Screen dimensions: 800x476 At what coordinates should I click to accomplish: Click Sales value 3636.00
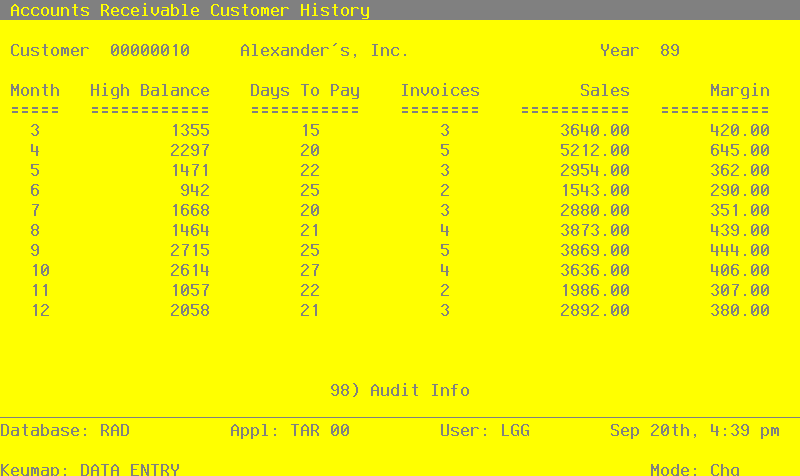click(595, 270)
